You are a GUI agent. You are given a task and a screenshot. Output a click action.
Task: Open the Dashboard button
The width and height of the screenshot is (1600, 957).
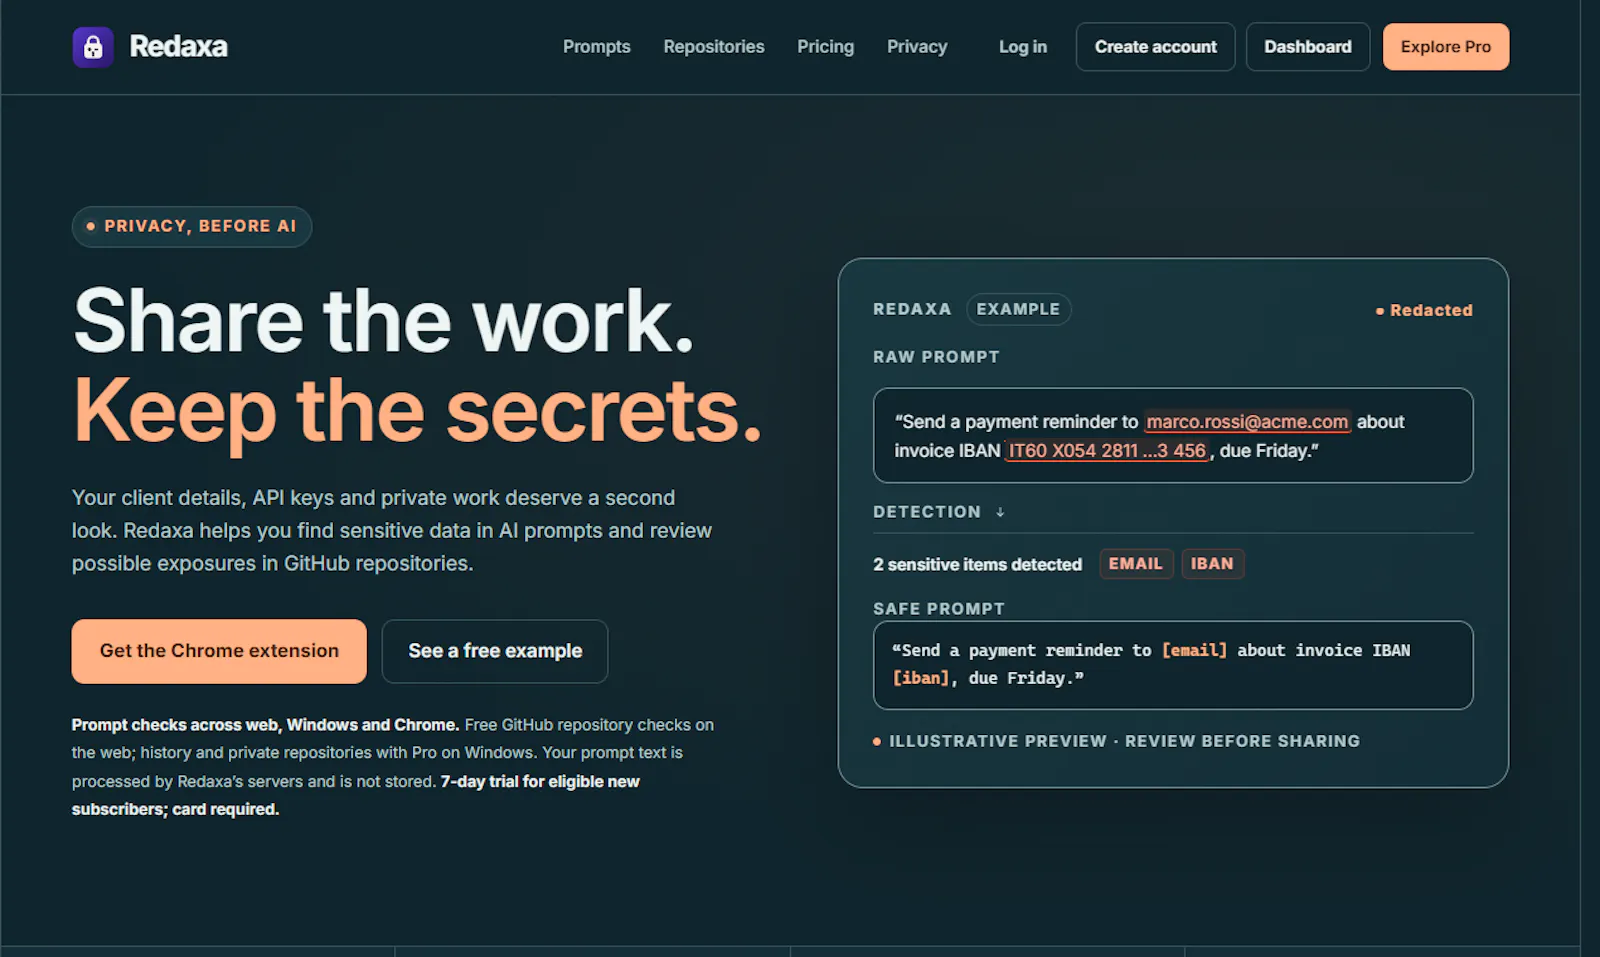click(x=1307, y=47)
